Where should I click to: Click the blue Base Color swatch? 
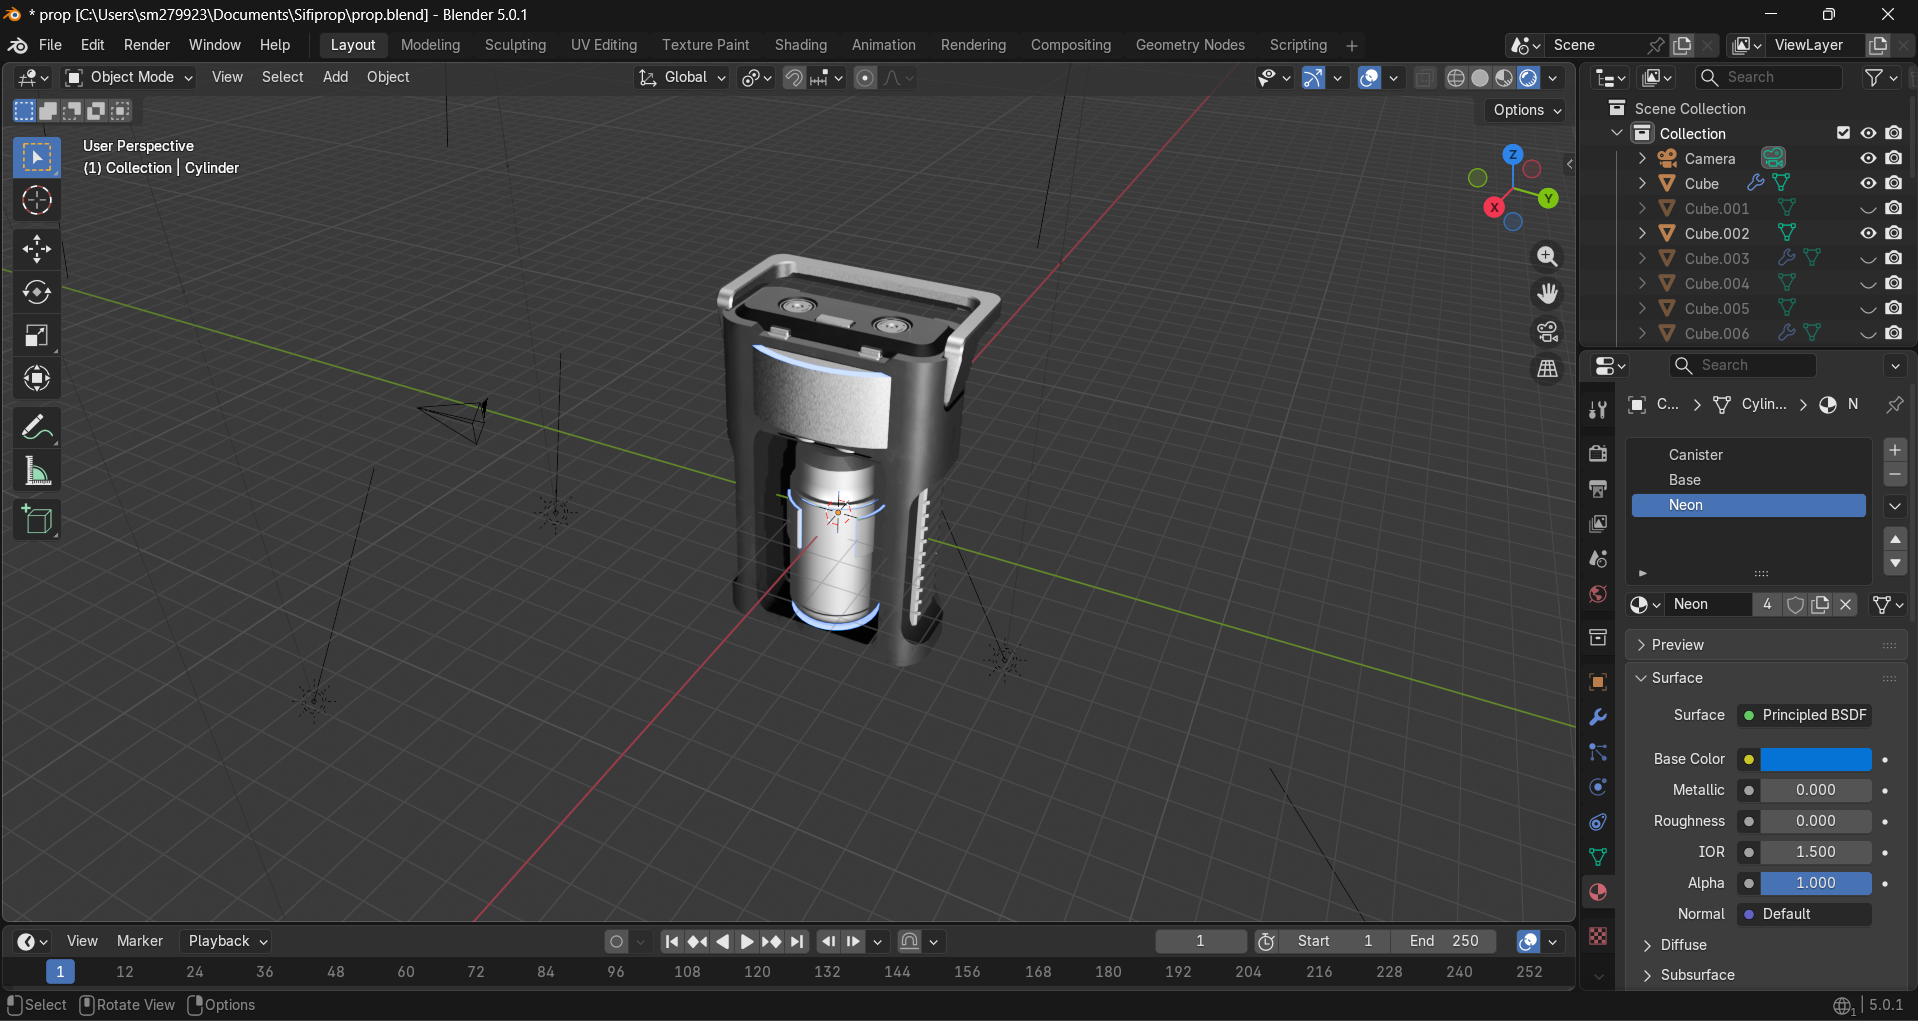tap(1815, 759)
